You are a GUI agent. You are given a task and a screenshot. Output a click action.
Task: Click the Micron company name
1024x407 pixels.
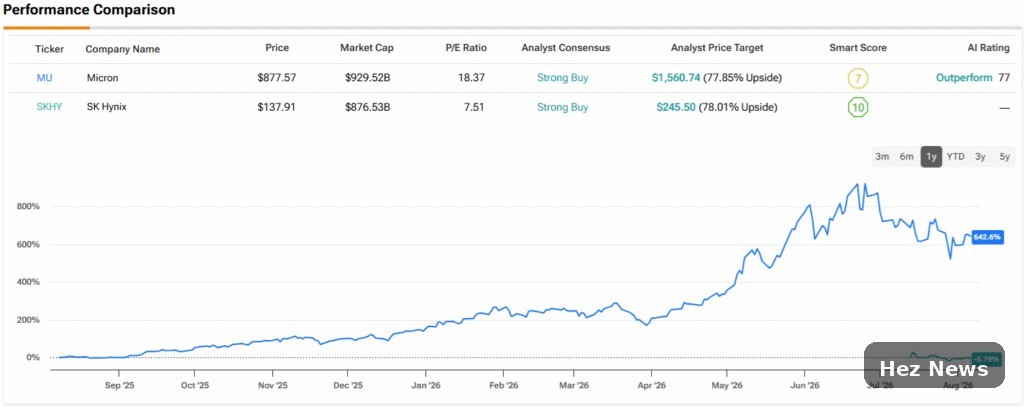pyautogui.click(x=101, y=78)
